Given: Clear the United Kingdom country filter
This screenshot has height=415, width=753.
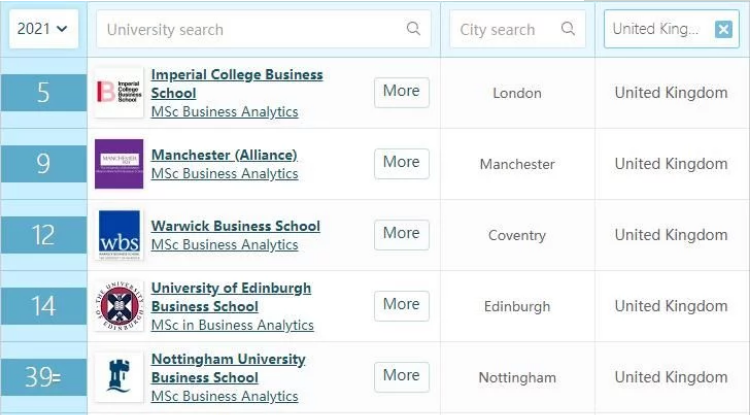Looking at the screenshot, I should 723,29.
